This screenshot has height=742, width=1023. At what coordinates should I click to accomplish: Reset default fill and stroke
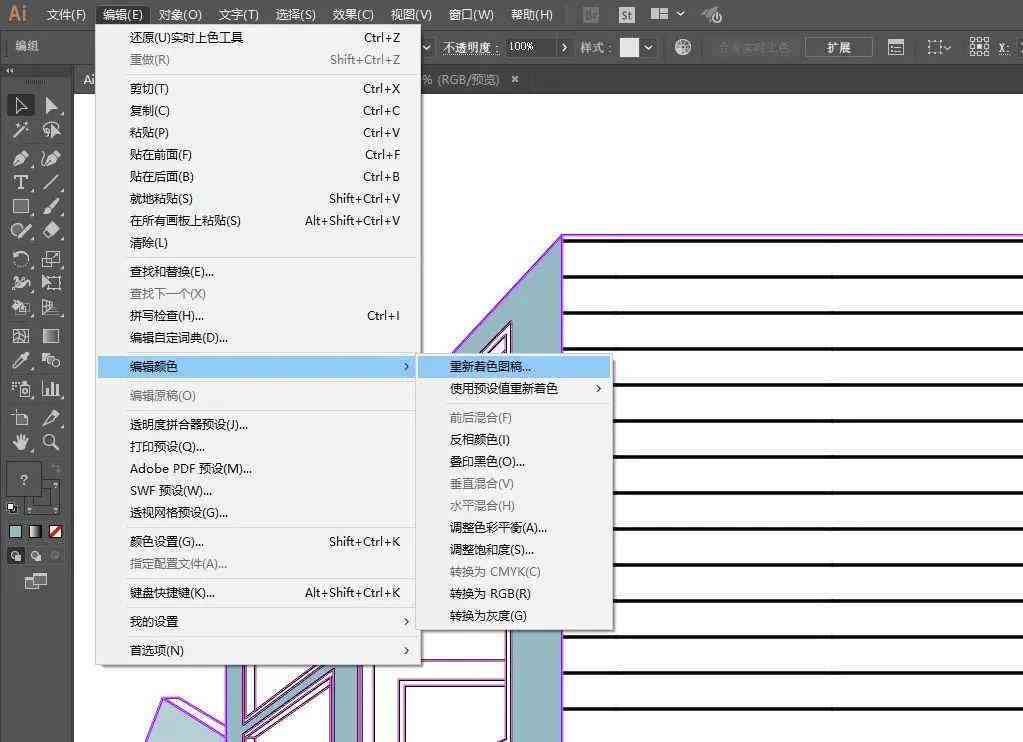(x=12, y=507)
